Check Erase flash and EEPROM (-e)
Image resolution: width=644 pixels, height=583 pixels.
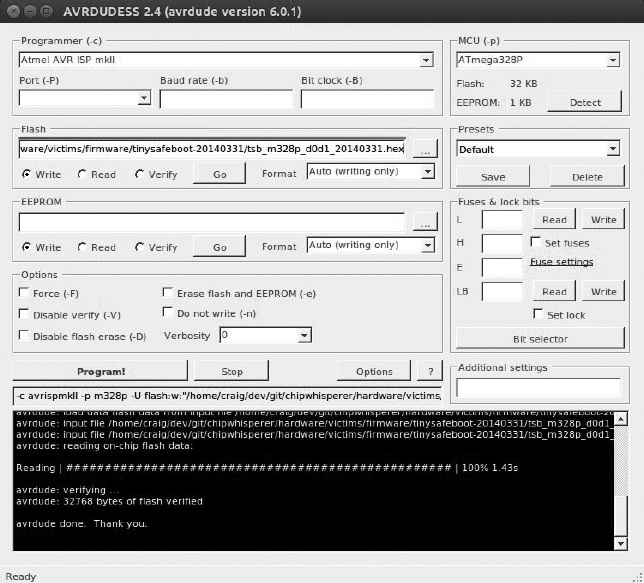[x=167, y=293]
